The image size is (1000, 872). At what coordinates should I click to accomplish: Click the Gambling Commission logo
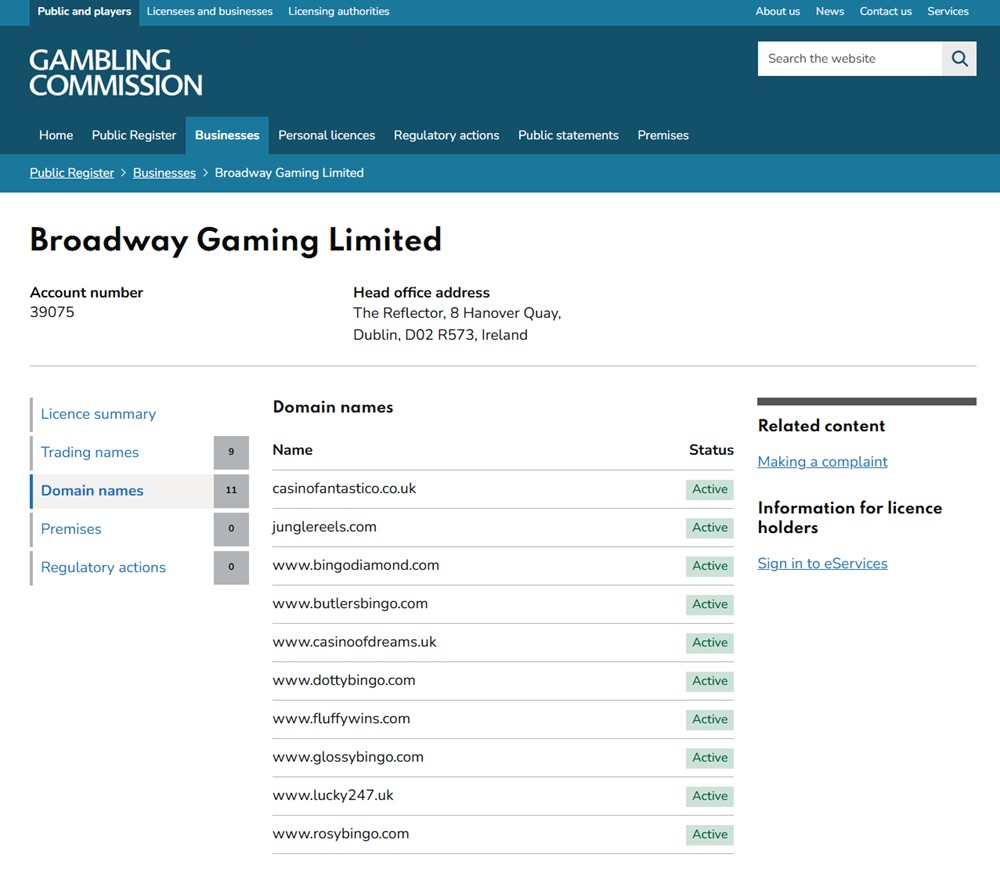point(115,73)
